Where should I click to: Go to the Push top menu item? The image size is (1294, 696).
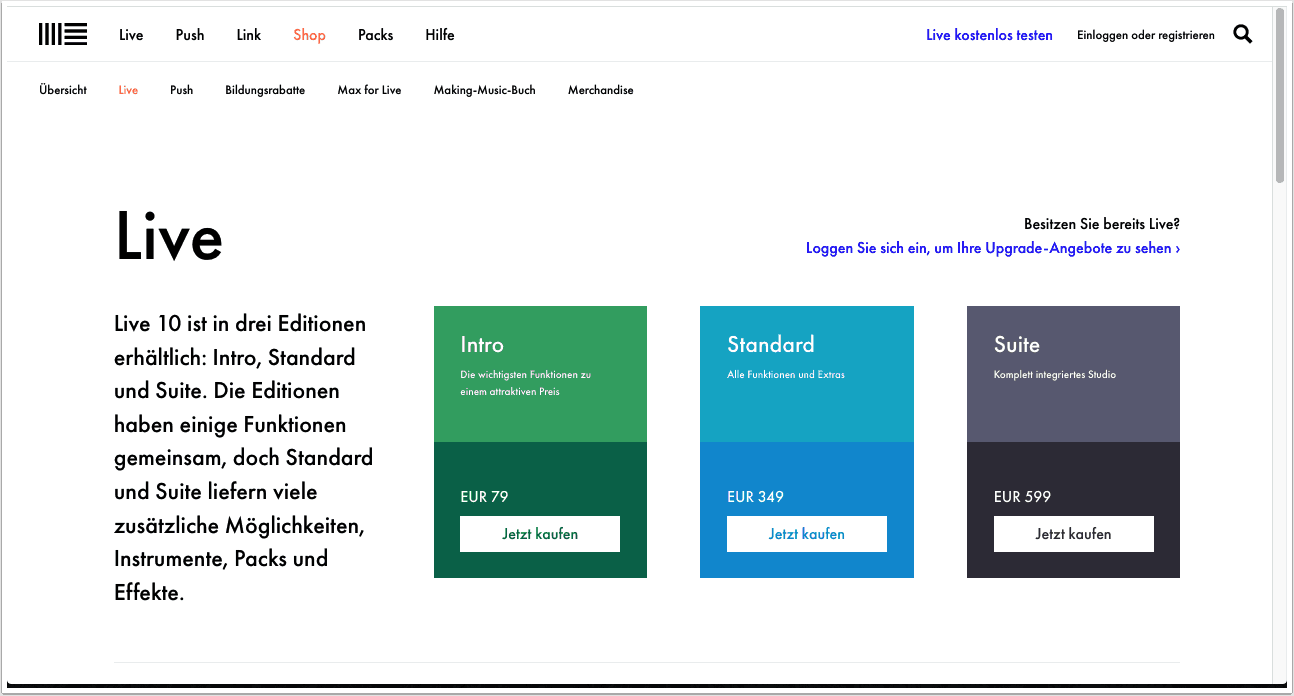coord(190,35)
